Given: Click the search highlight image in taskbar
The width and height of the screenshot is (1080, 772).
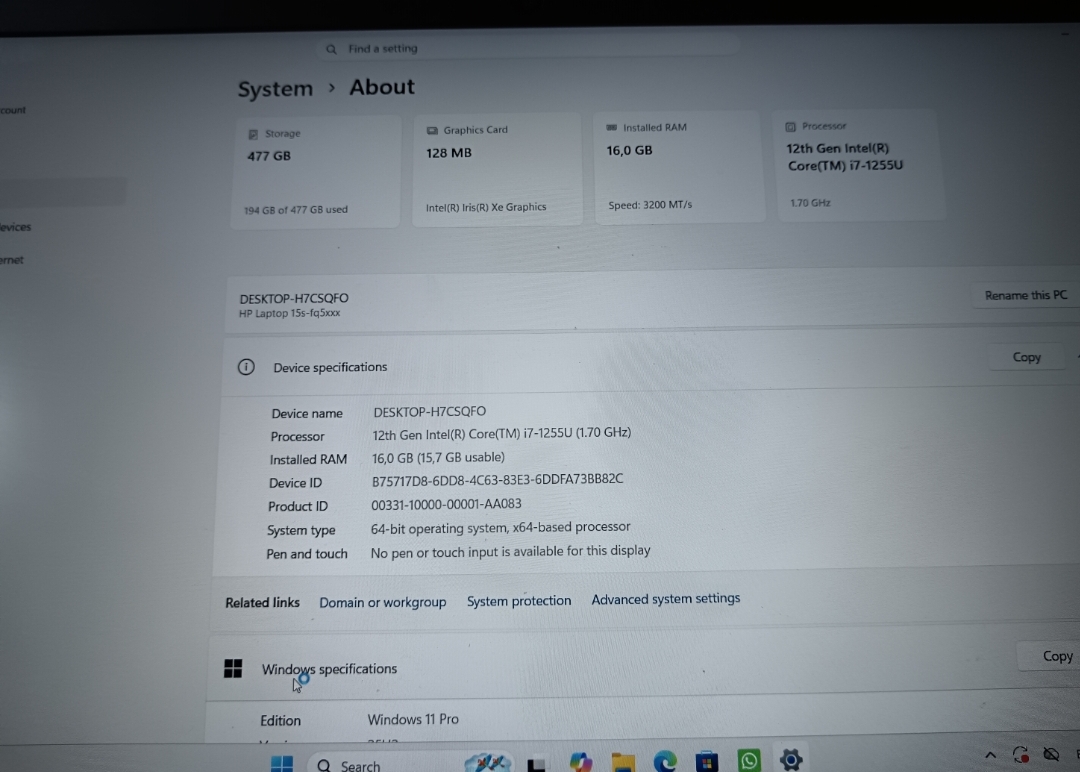Looking at the screenshot, I should (488, 762).
